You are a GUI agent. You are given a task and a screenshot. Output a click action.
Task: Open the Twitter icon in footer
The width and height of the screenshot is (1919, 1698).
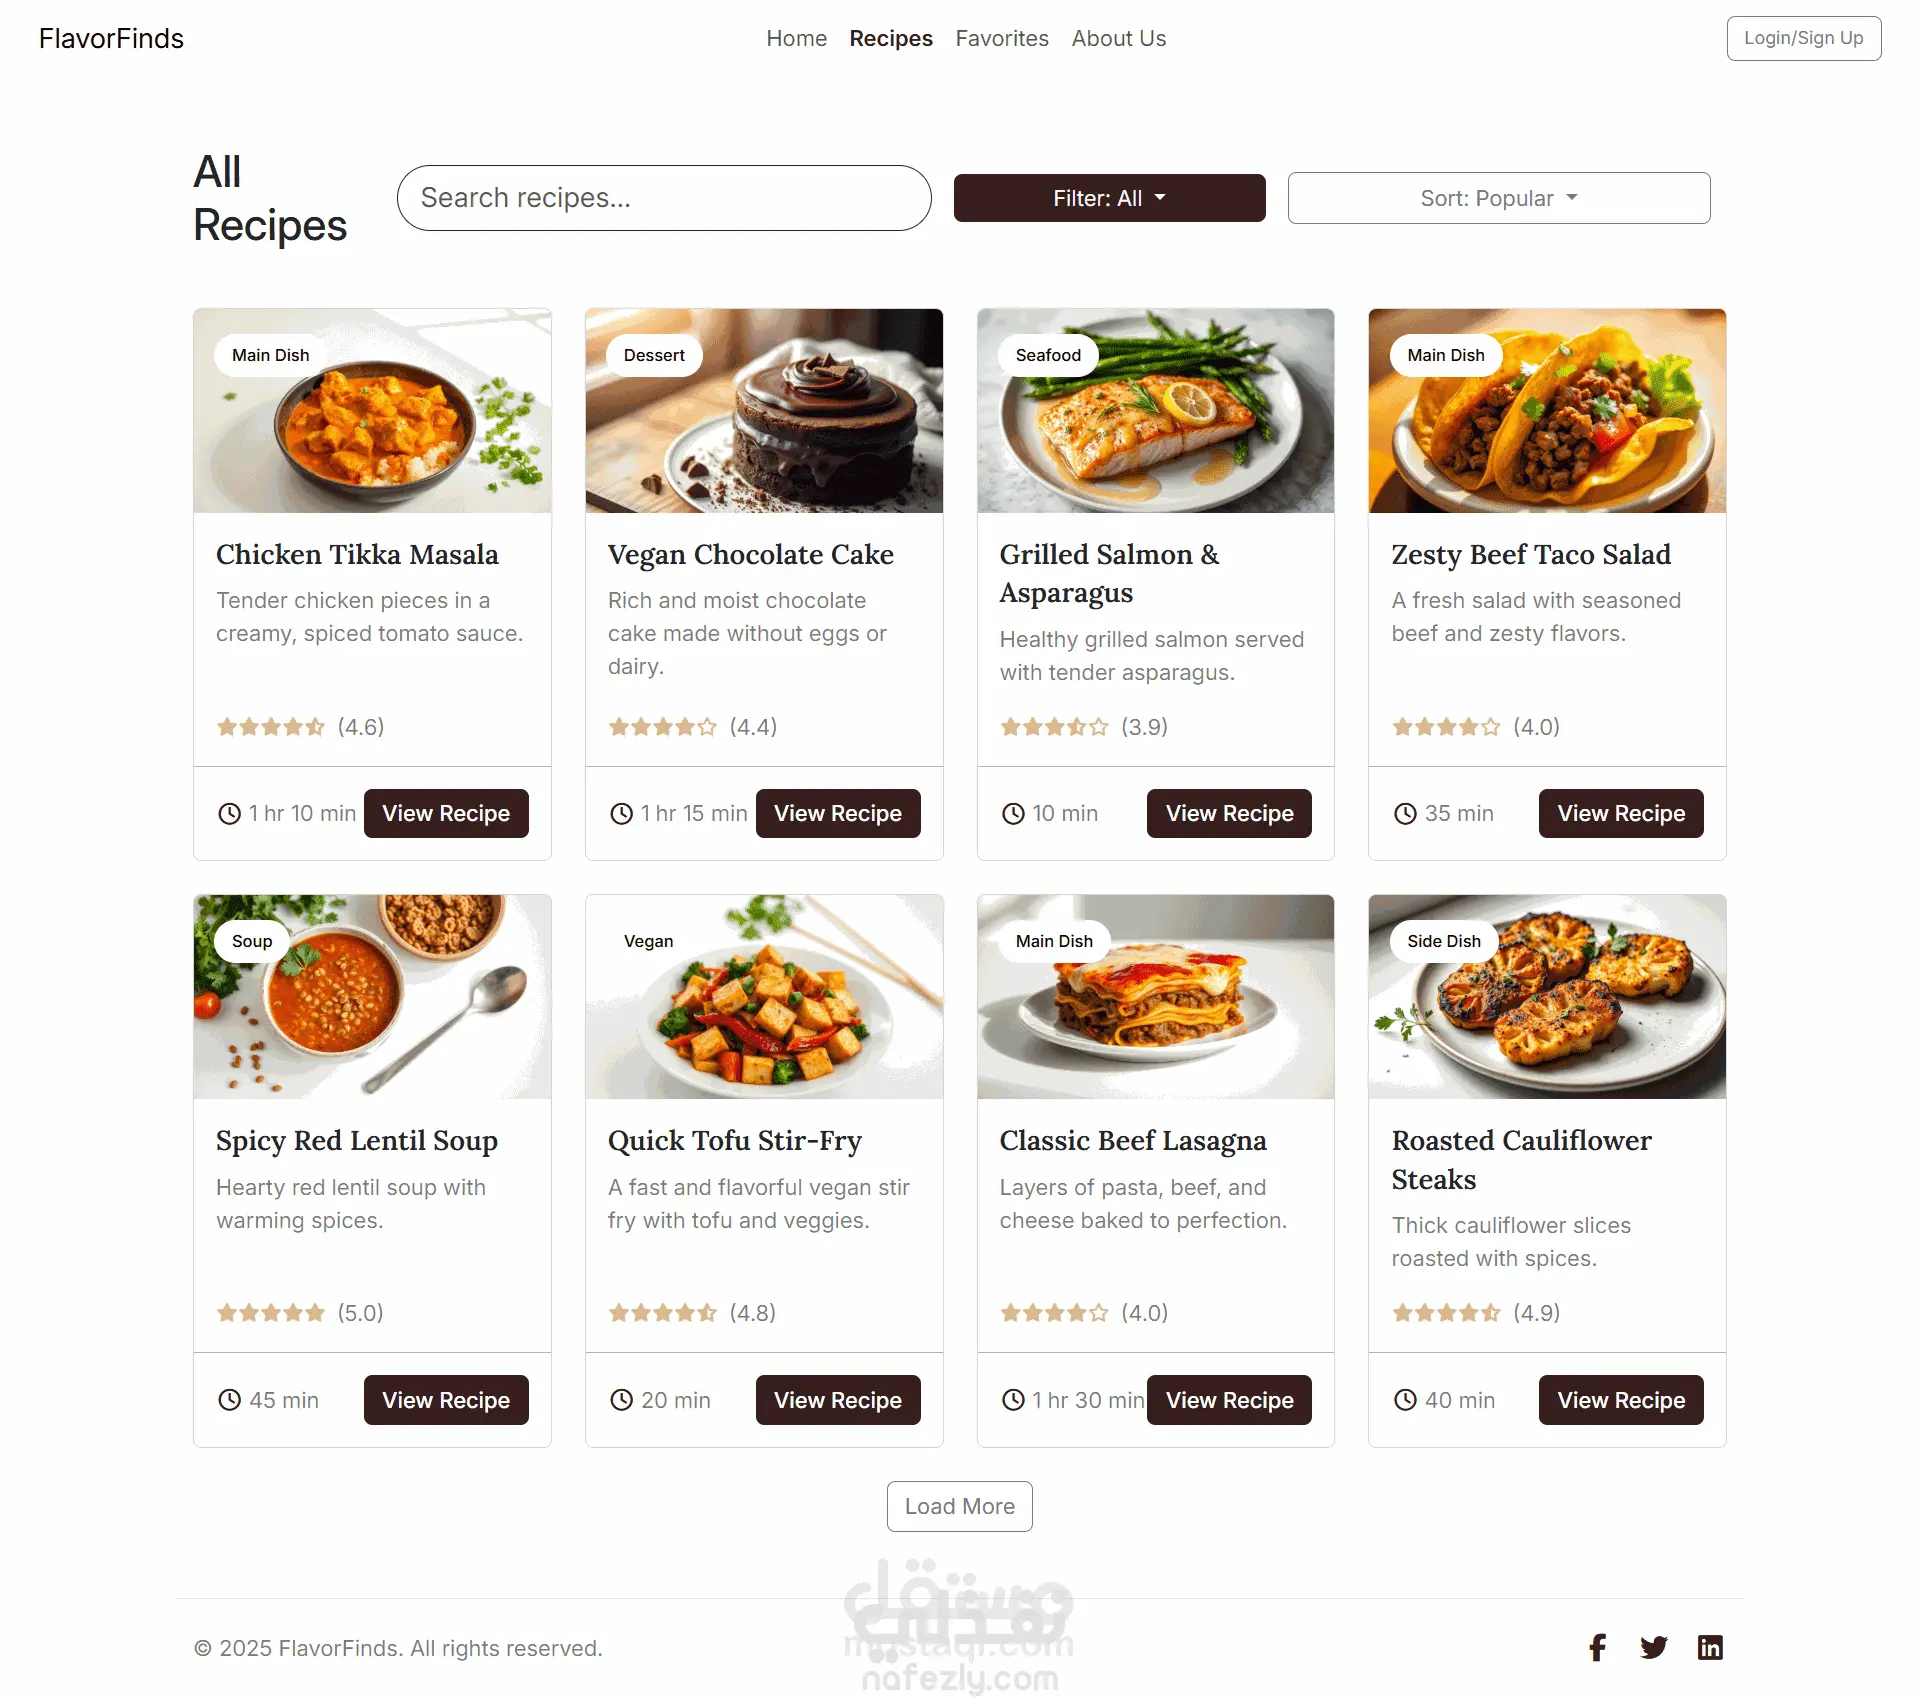[x=1654, y=1648]
